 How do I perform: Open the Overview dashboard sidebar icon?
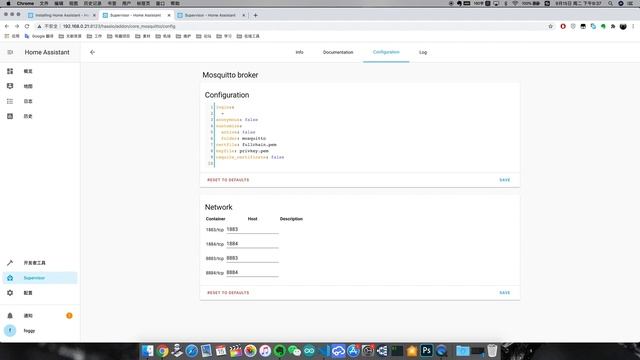[x=10, y=71]
